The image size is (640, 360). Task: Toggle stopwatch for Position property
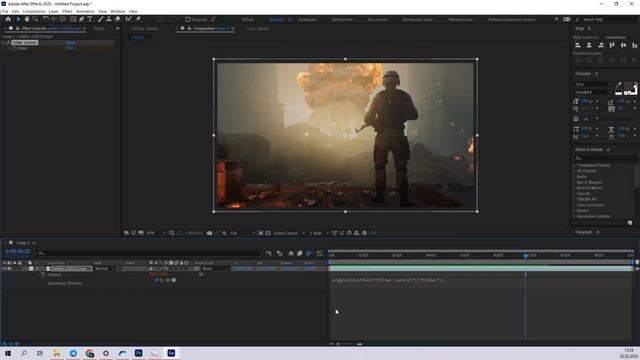(x=43, y=275)
